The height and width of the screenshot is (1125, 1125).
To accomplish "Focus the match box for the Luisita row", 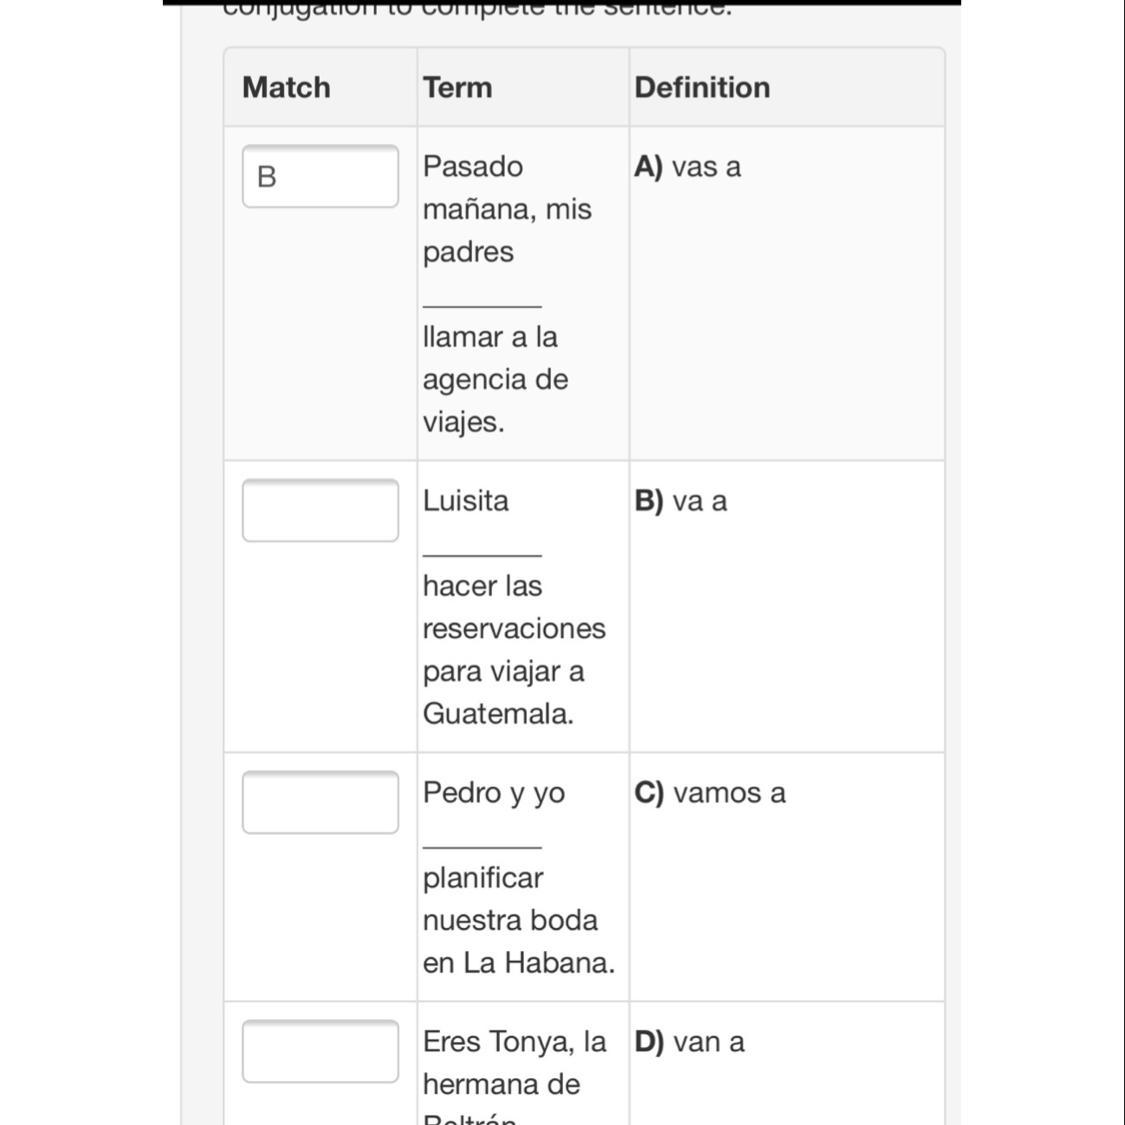I will coord(320,510).
